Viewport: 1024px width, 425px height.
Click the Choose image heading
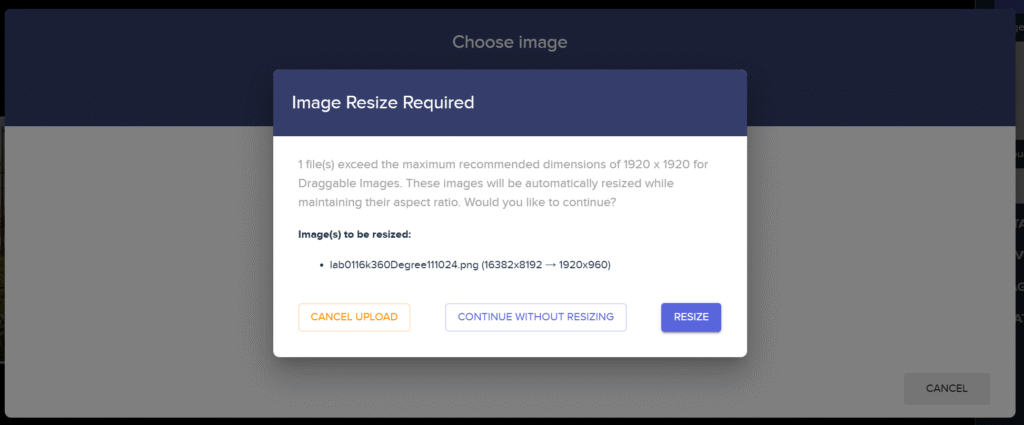point(509,42)
